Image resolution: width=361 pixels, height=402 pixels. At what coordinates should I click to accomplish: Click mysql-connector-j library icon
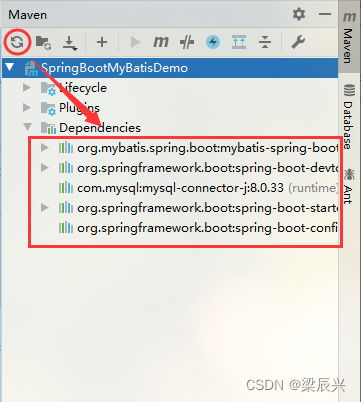[66, 188]
